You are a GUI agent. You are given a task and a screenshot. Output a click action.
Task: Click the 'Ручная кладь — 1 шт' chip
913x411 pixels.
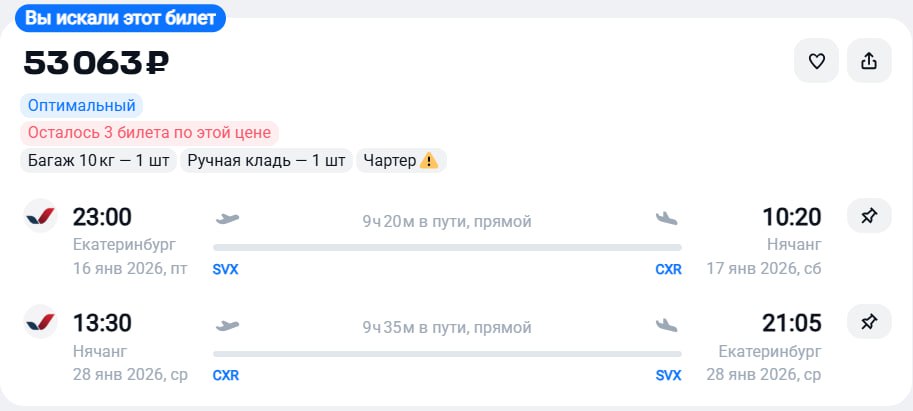(266, 161)
